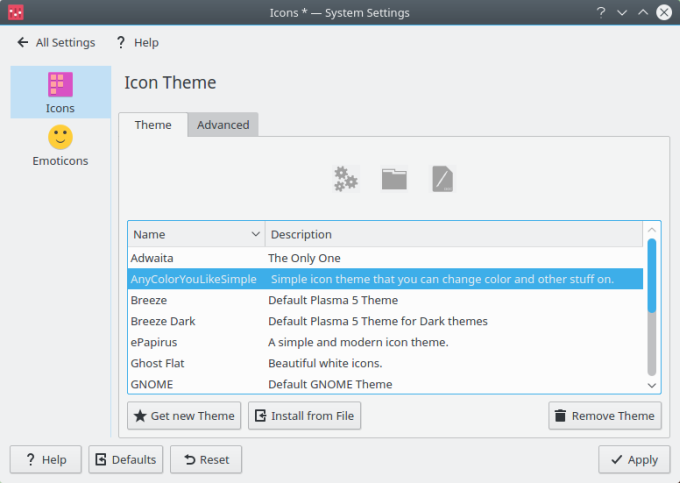Click the Description column header
The image size is (680, 483).
coord(453,234)
